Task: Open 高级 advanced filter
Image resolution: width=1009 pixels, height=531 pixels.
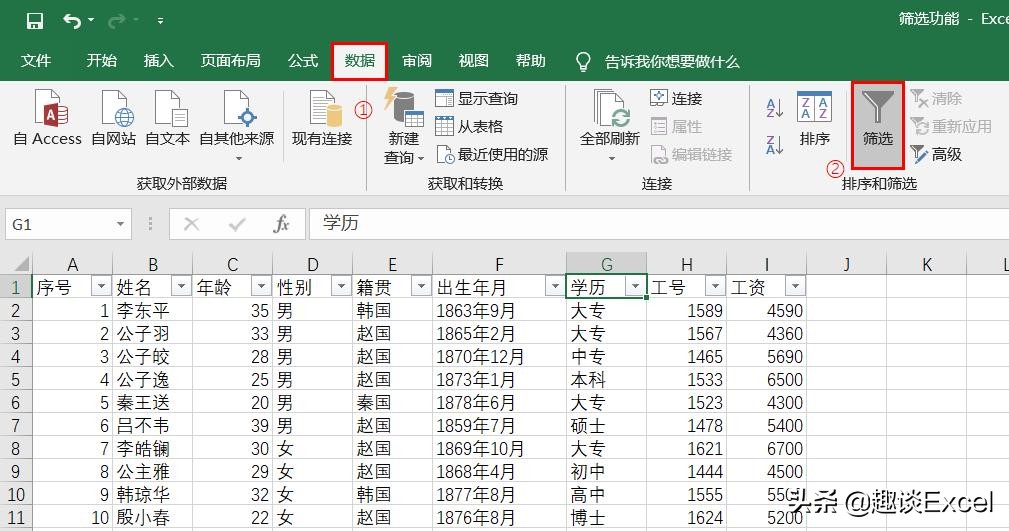Action: tap(936, 154)
